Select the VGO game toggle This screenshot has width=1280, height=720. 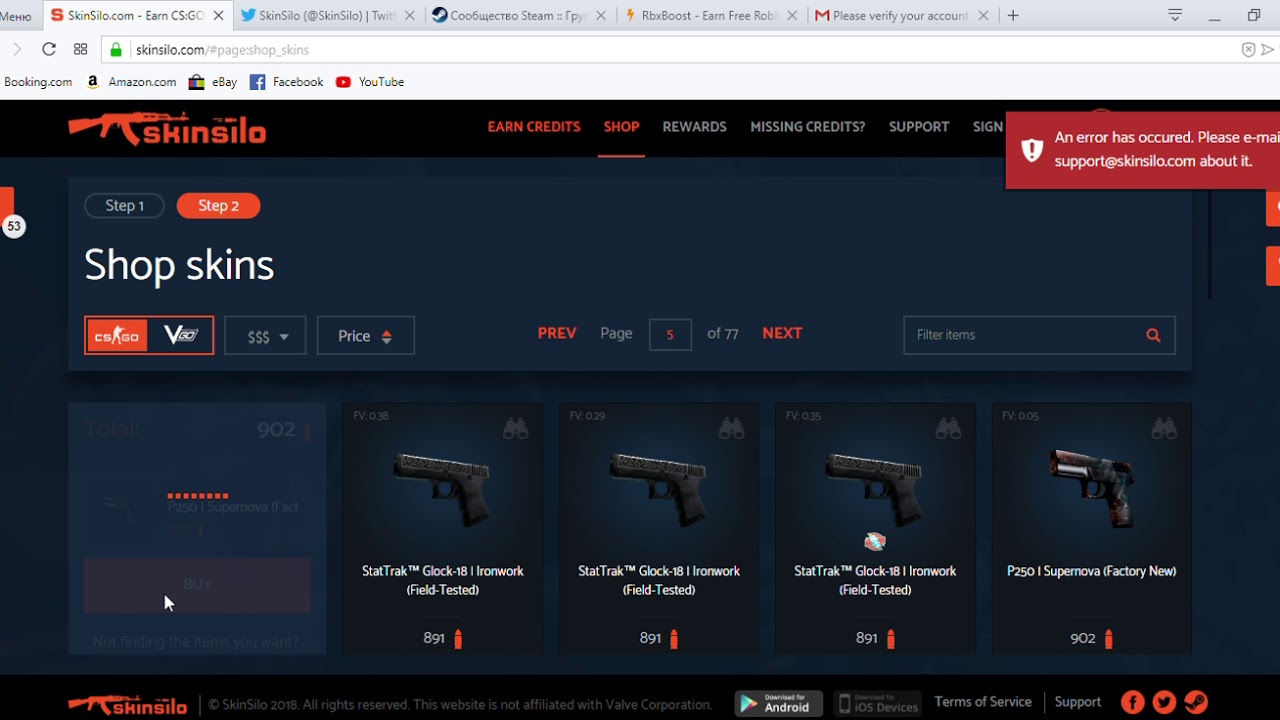pos(181,336)
